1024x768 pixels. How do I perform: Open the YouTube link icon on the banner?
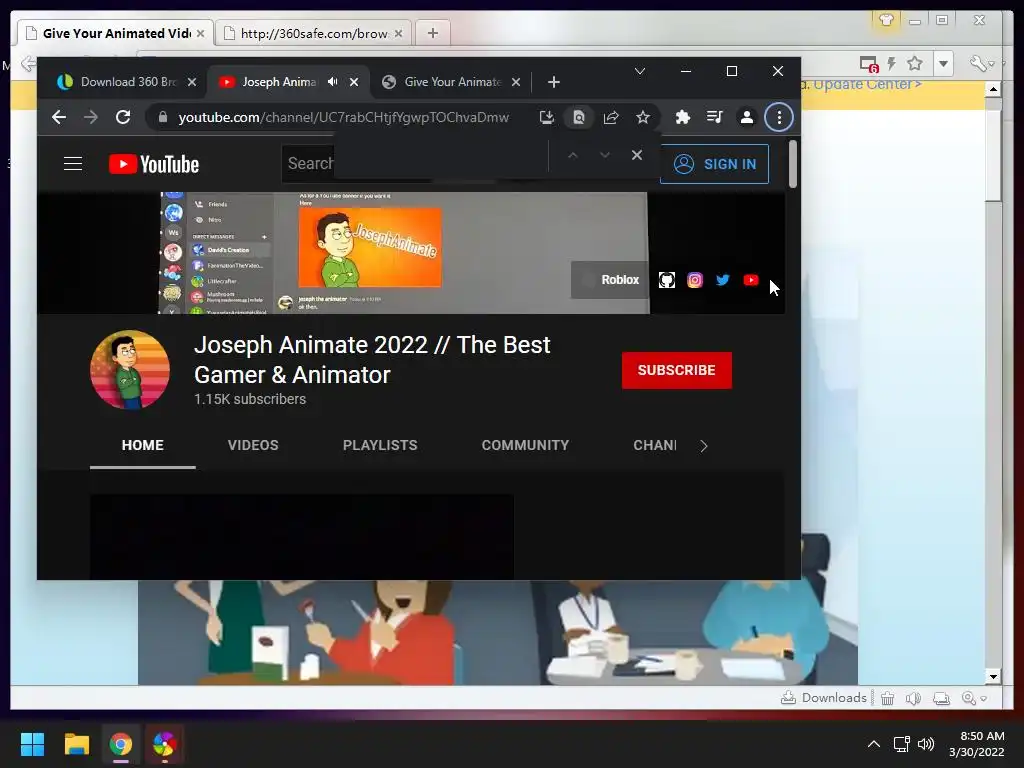coord(751,280)
